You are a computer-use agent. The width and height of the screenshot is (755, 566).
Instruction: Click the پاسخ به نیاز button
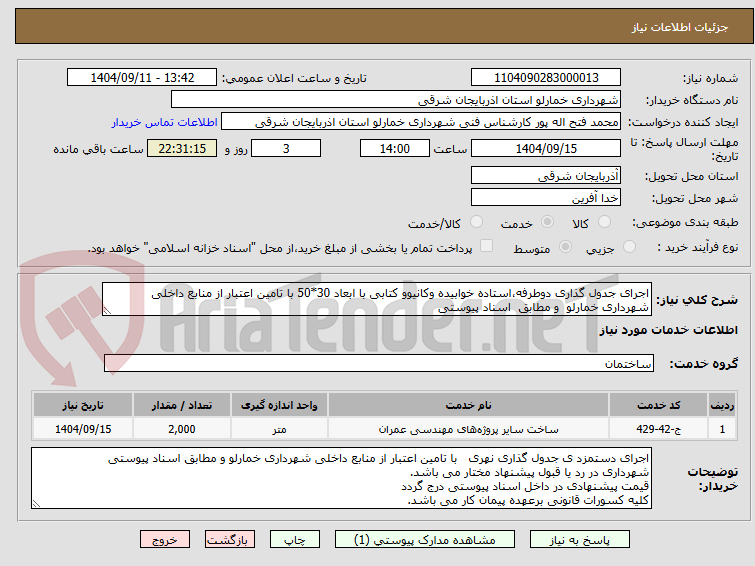[x=579, y=540]
